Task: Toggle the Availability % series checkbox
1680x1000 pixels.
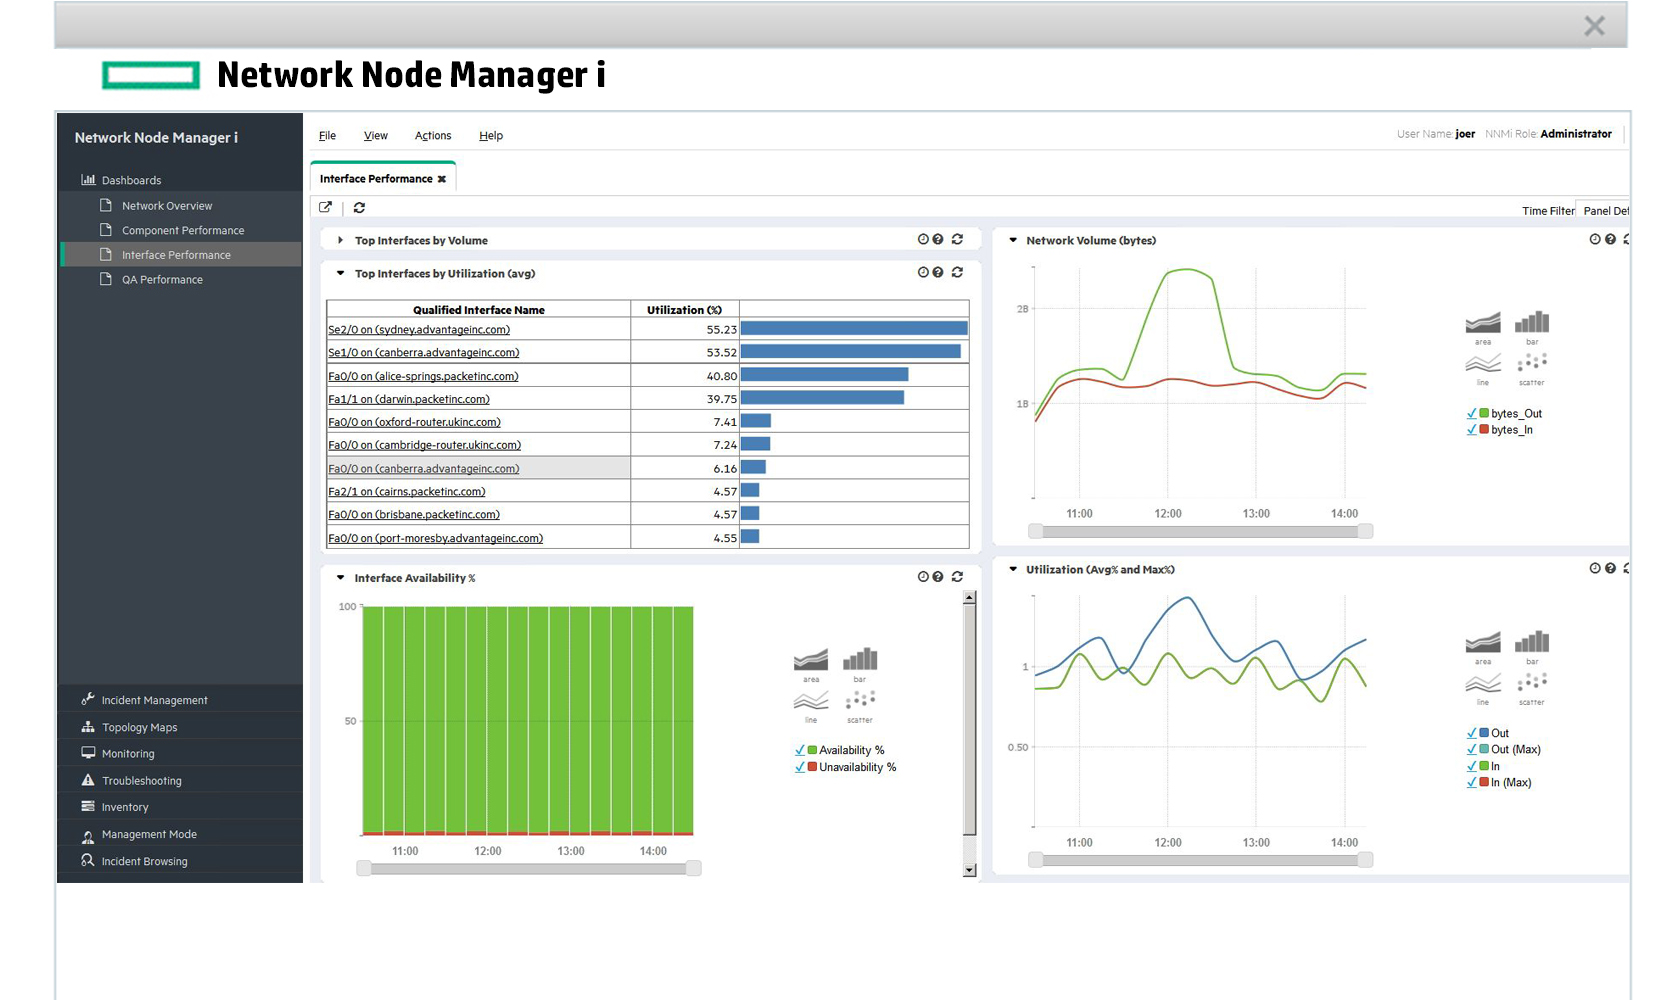Action: (x=800, y=750)
